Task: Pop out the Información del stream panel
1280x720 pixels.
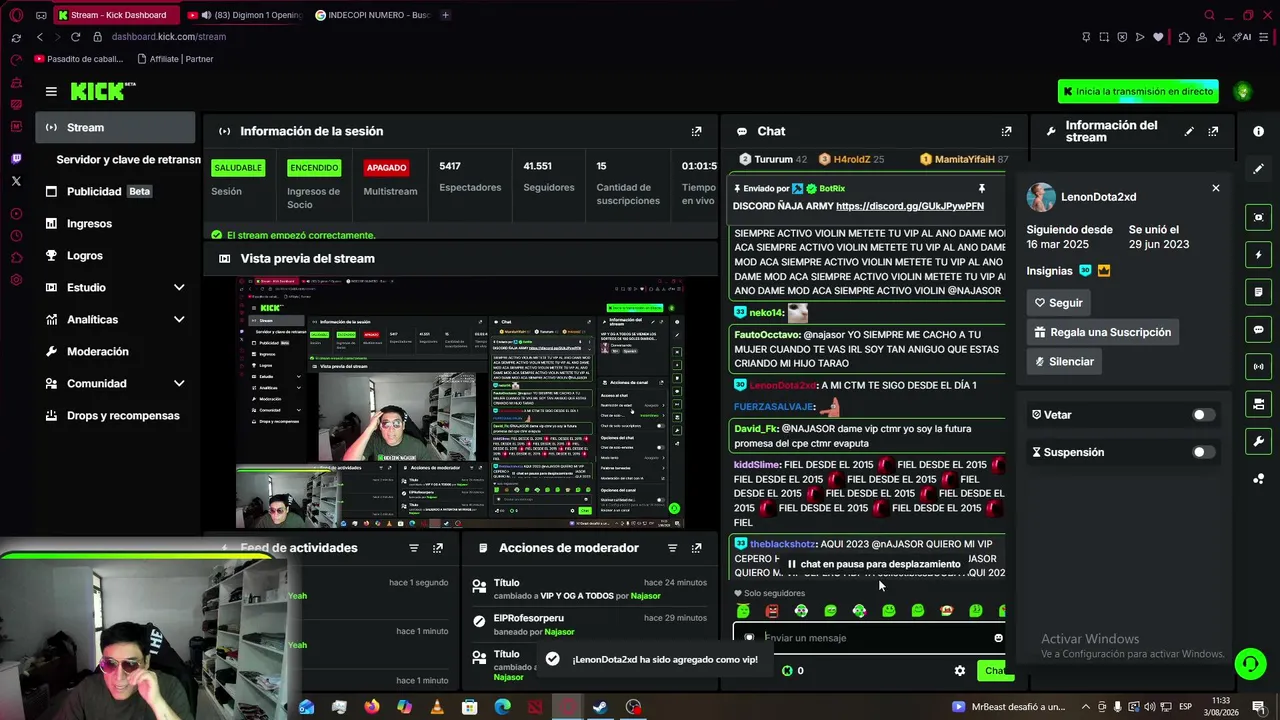Action: 1213,131
